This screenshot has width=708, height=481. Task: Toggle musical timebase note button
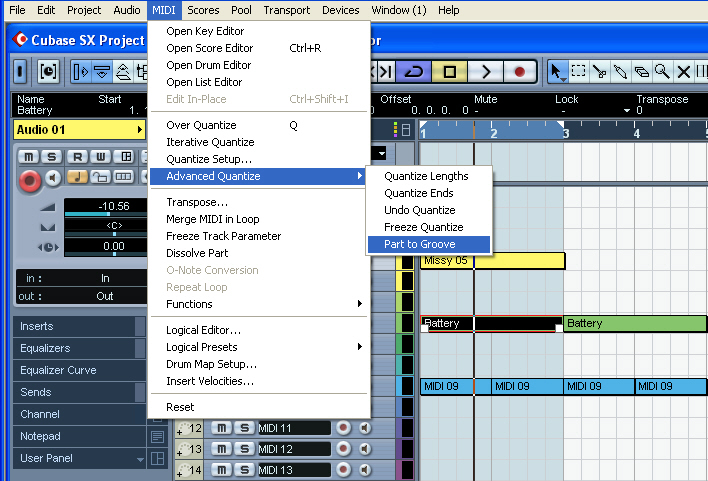click(x=78, y=177)
